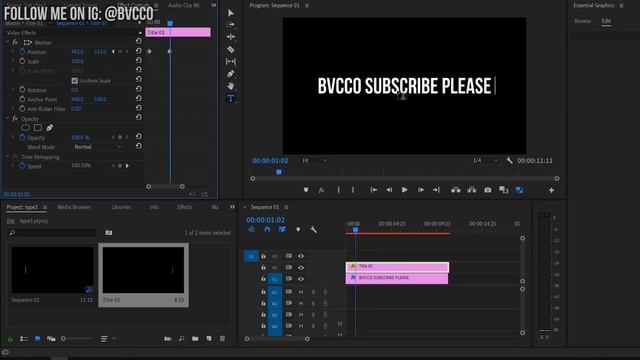
Task: Toggle animation stopwatch for Scale
Action: point(22,61)
